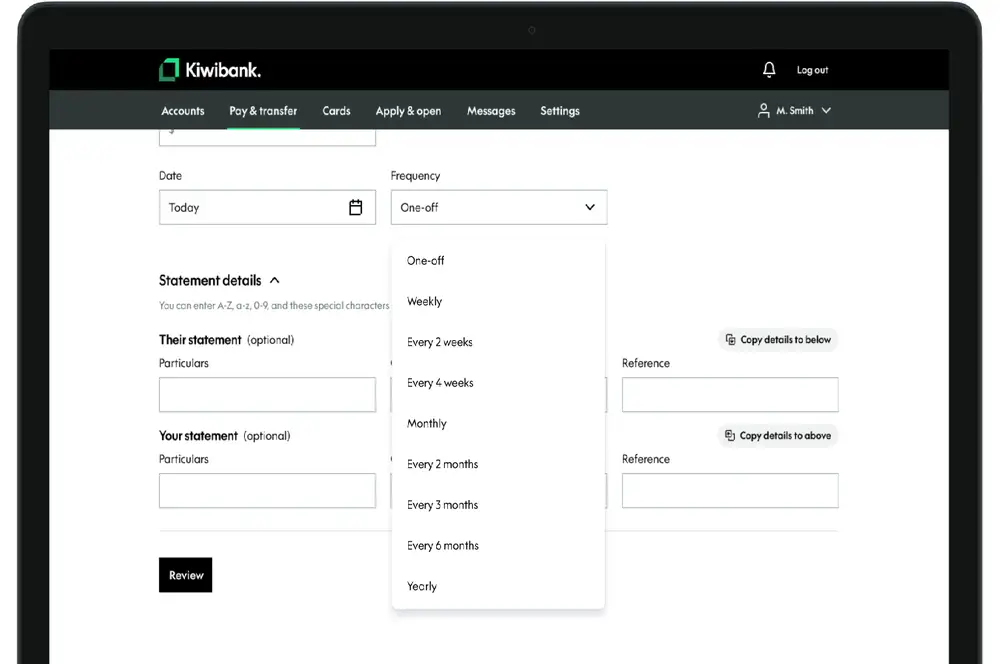This screenshot has width=1000, height=664.
Task: Expand the M. Smith account menu chevron
Action: tap(826, 111)
